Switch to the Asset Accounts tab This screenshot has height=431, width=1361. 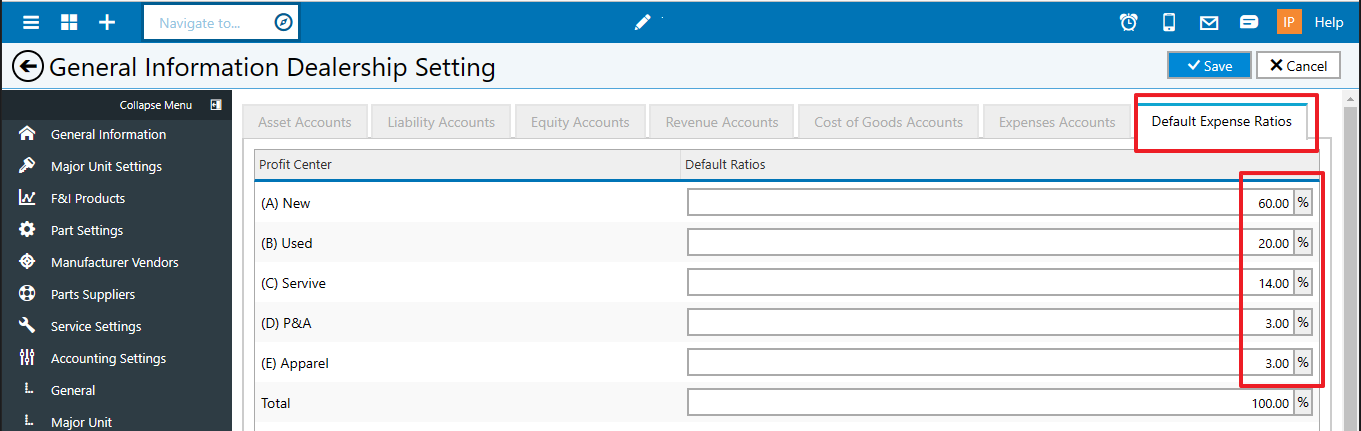[x=305, y=122]
